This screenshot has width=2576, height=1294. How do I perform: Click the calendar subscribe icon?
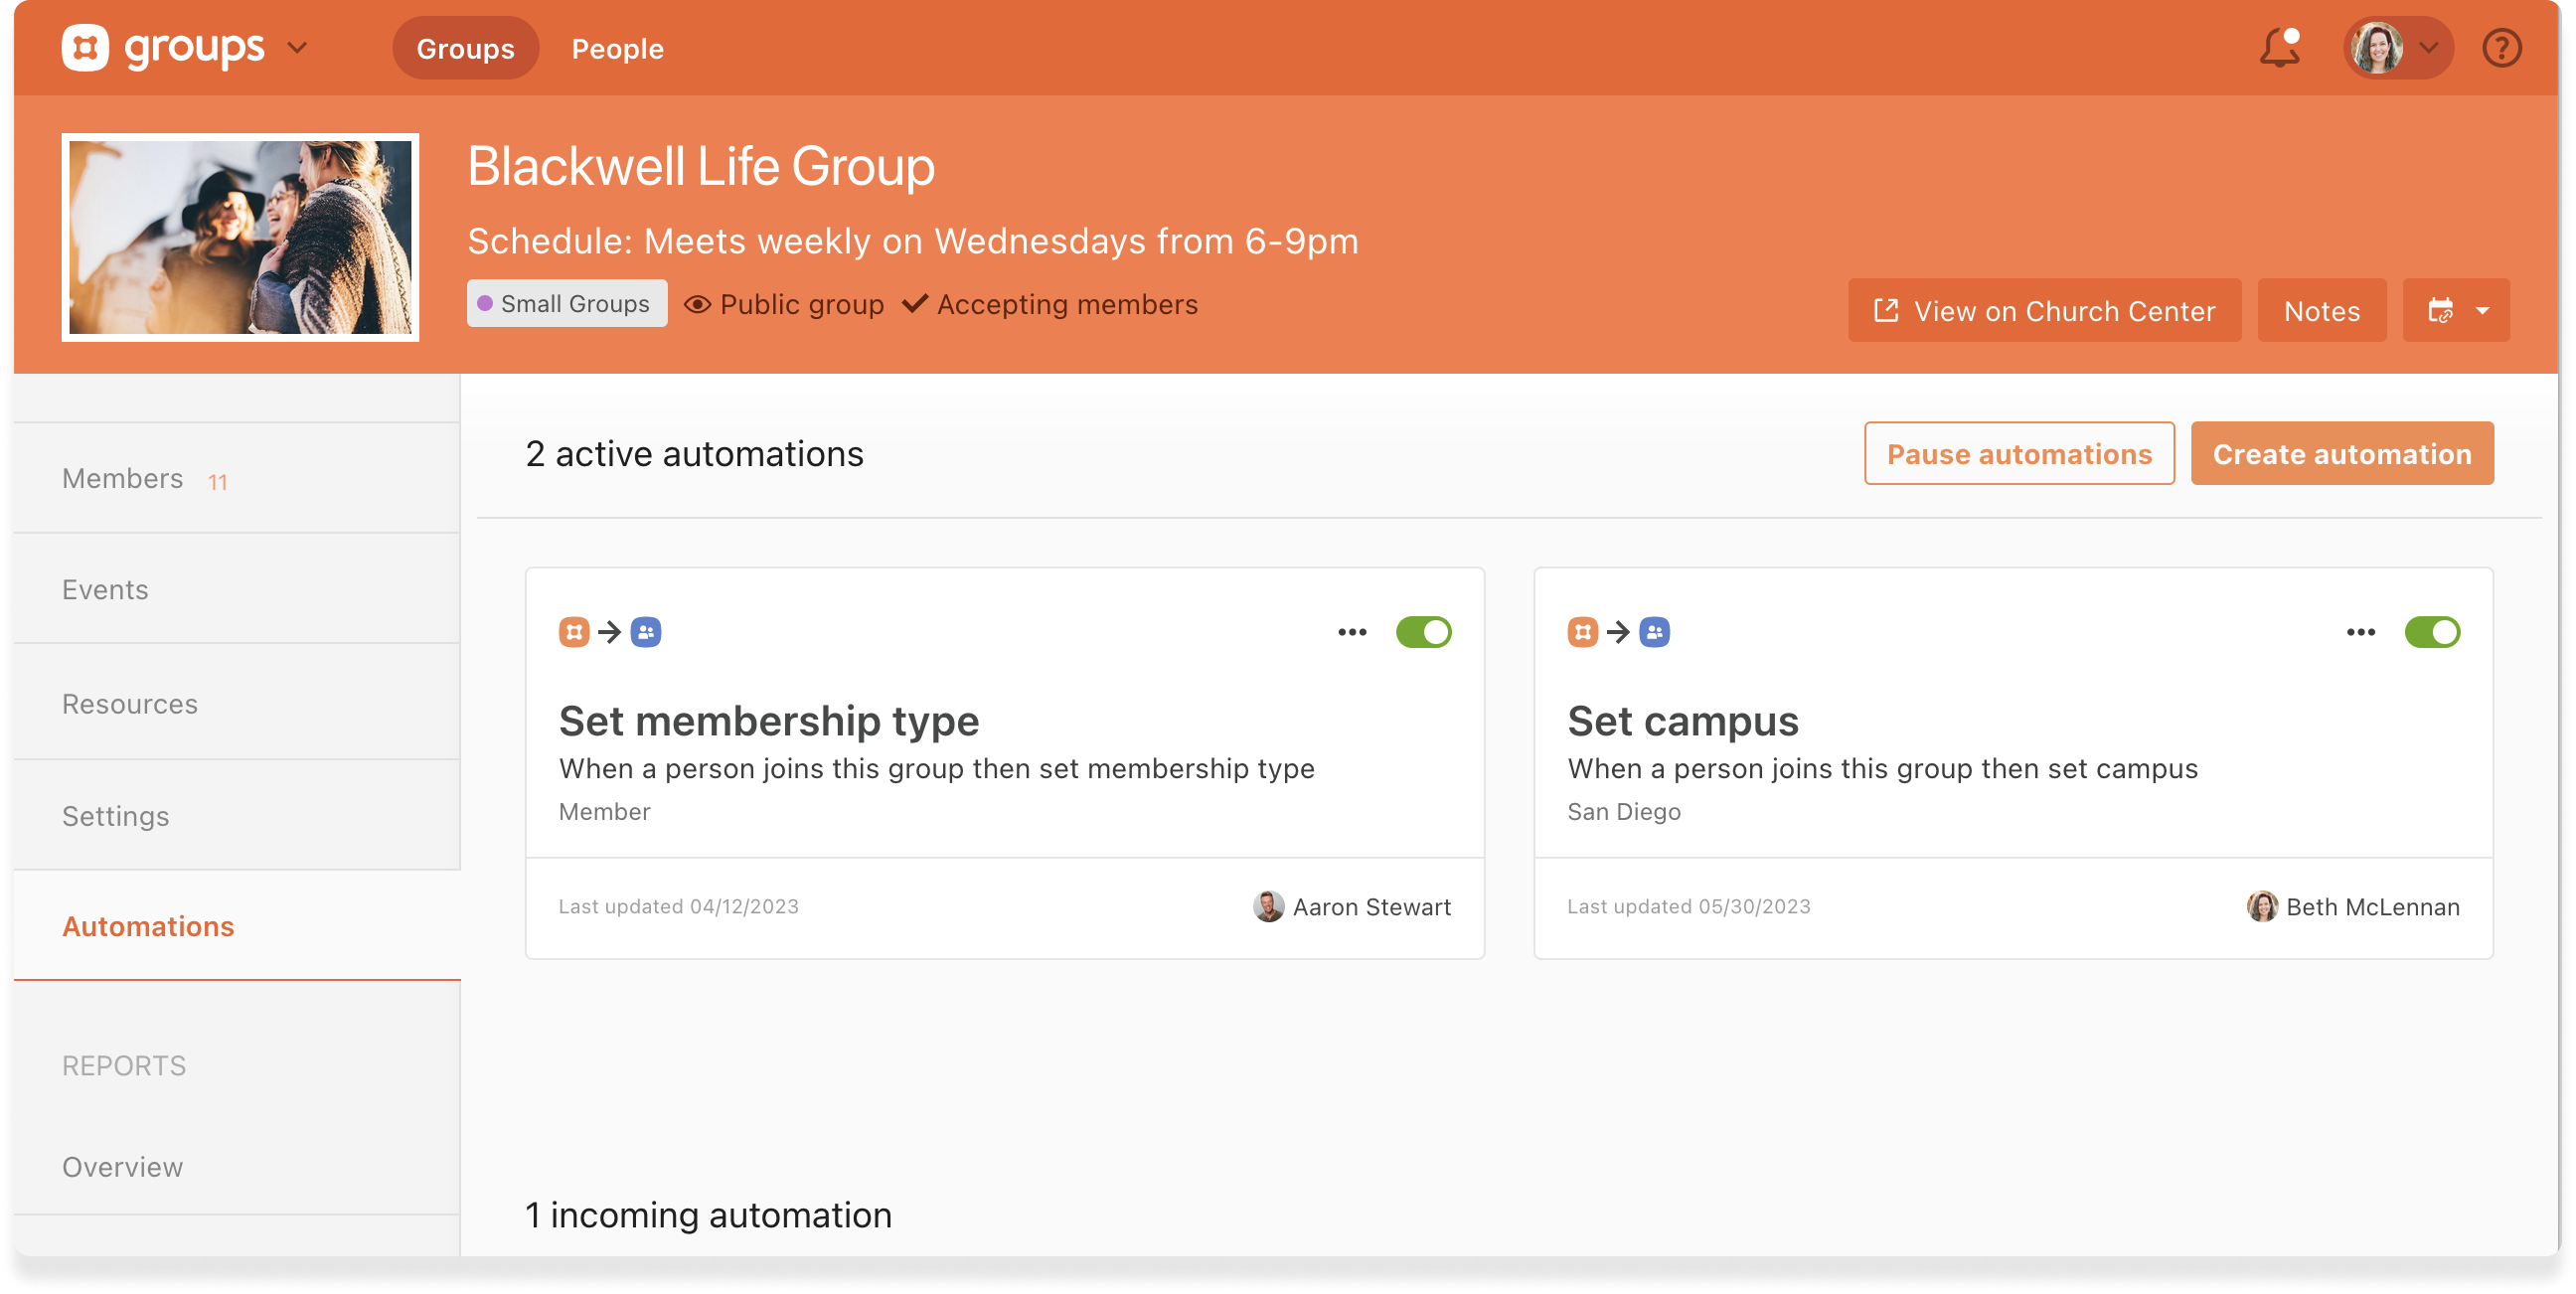coord(2440,310)
